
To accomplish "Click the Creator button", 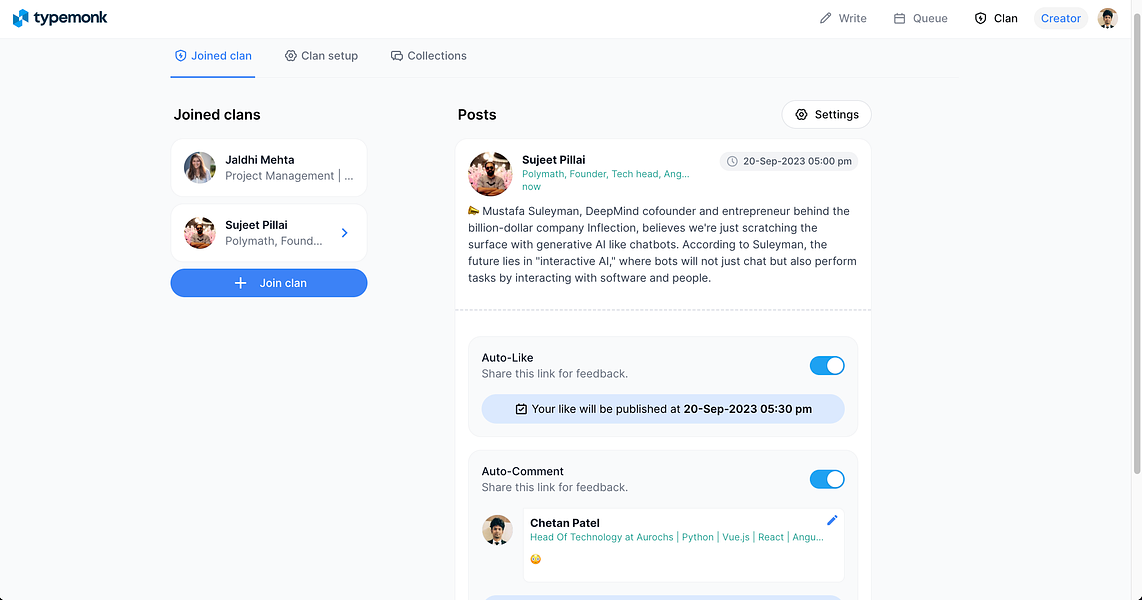I will point(1060,18).
